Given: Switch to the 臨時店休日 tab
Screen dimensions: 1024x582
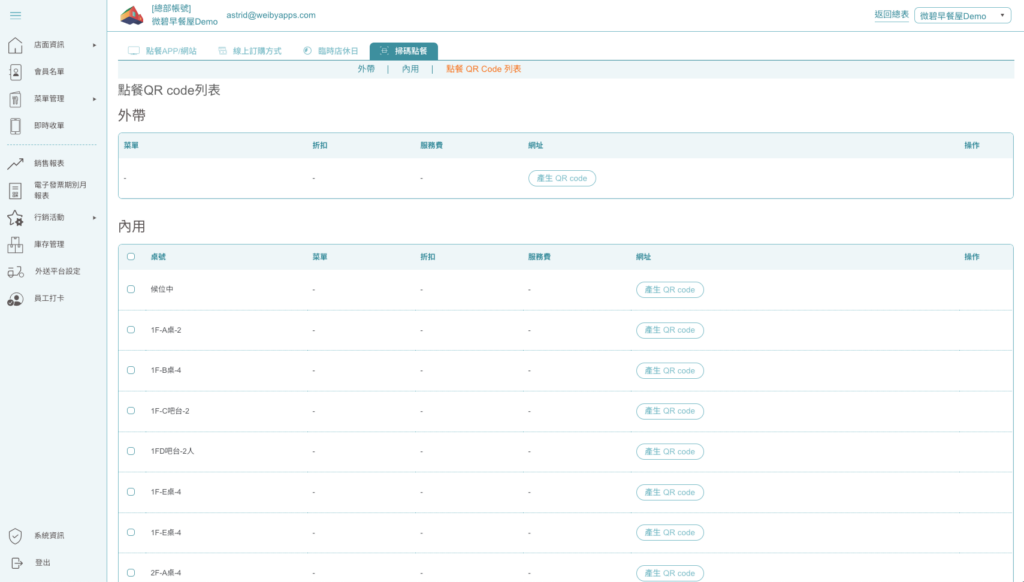Looking at the screenshot, I should click(331, 51).
